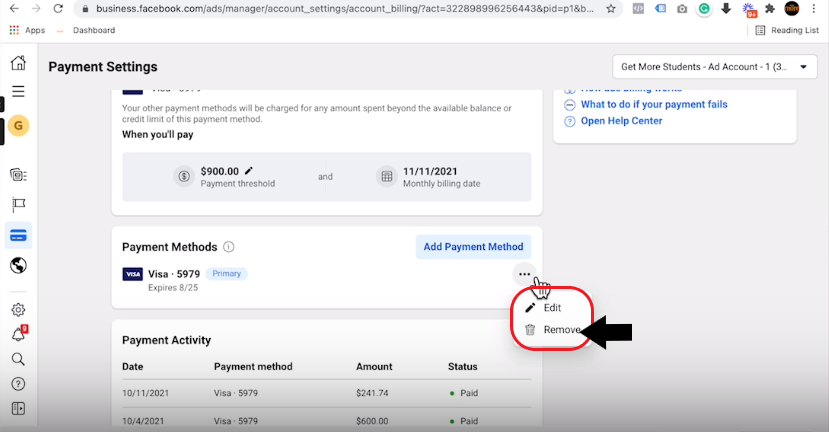Reload the page with the refresh icon
The width and height of the screenshot is (829, 432).
(58, 8)
